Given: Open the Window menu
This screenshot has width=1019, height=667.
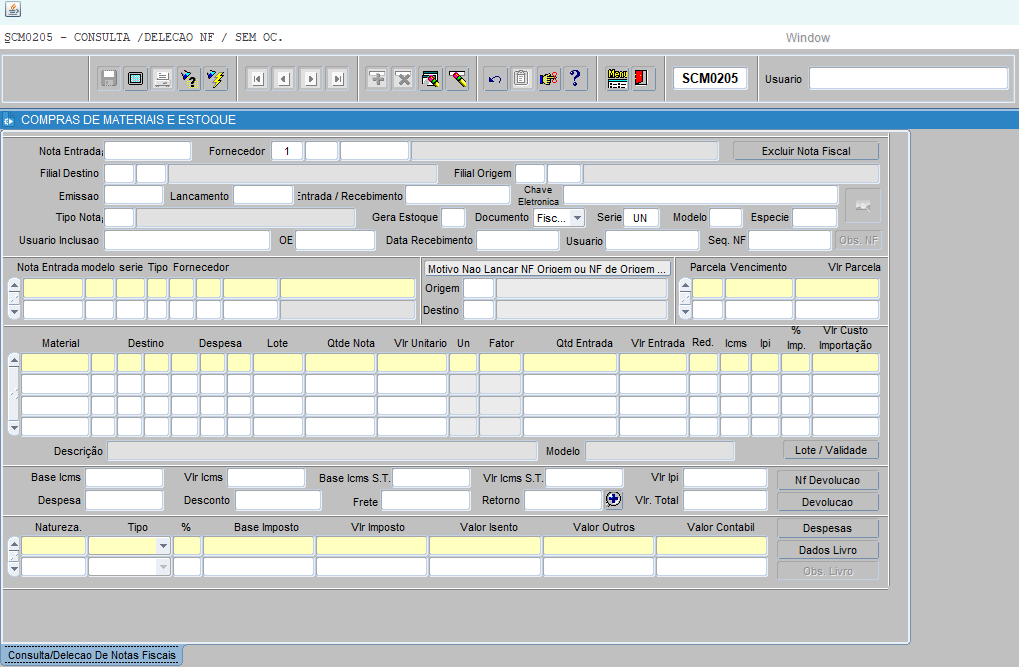Looking at the screenshot, I should point(807,38).
